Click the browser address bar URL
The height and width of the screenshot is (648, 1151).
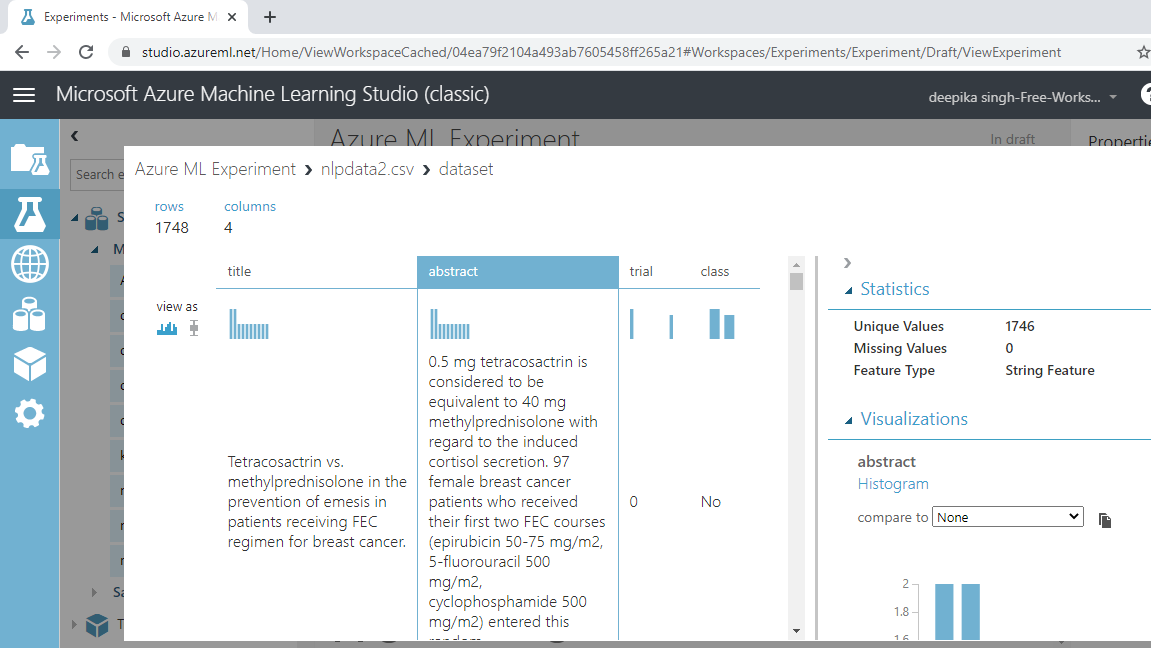point(601,52)
